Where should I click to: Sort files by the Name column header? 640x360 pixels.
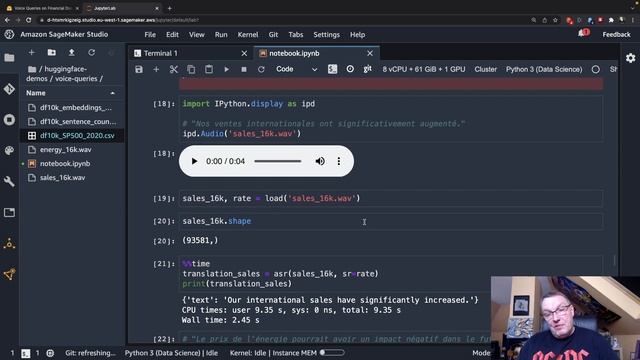pos(71,93)
